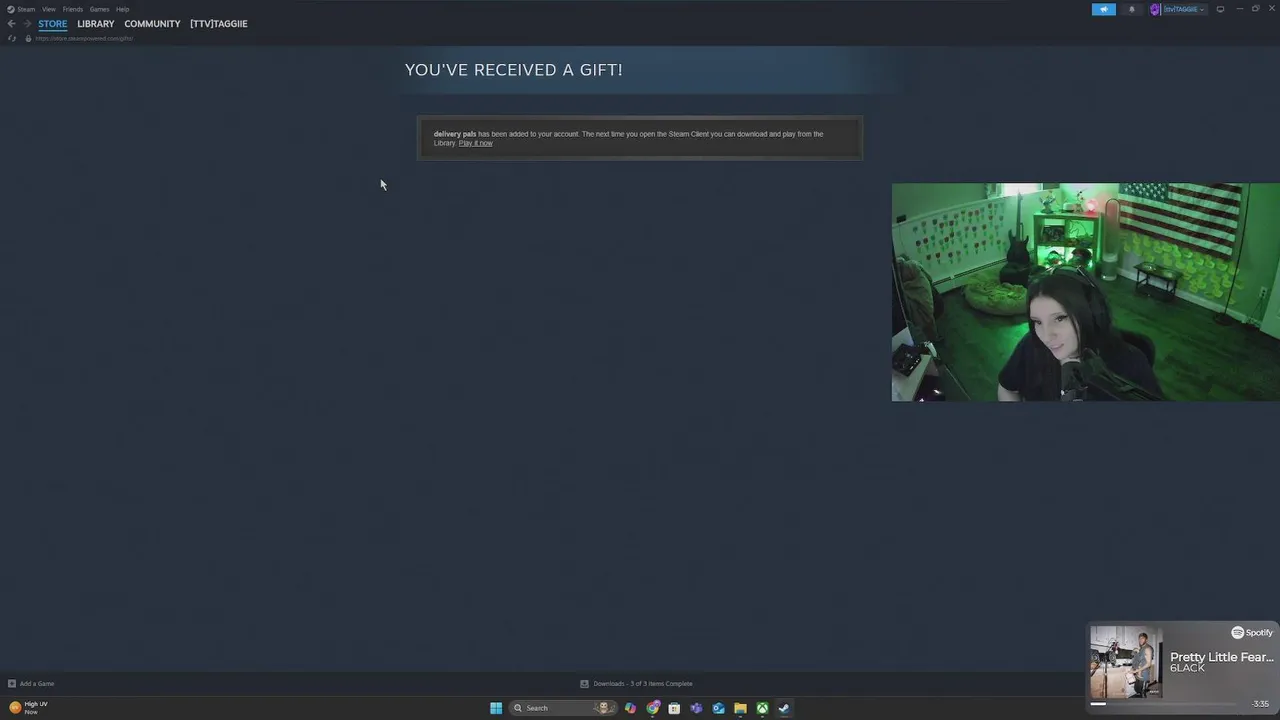Viewport: 1280px width, 720px height.
Task: Click the Spotify logo in the popup
Action: pos(1252,633)
